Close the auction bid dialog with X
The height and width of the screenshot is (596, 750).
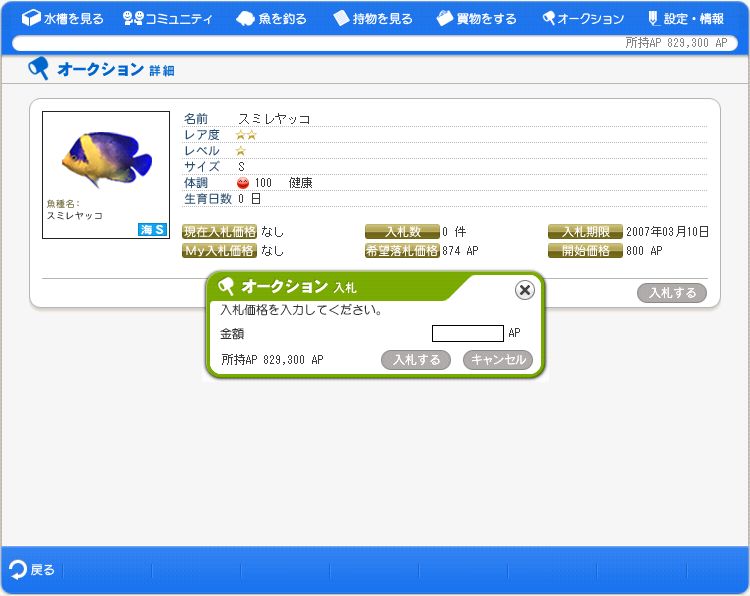[524, 290]
